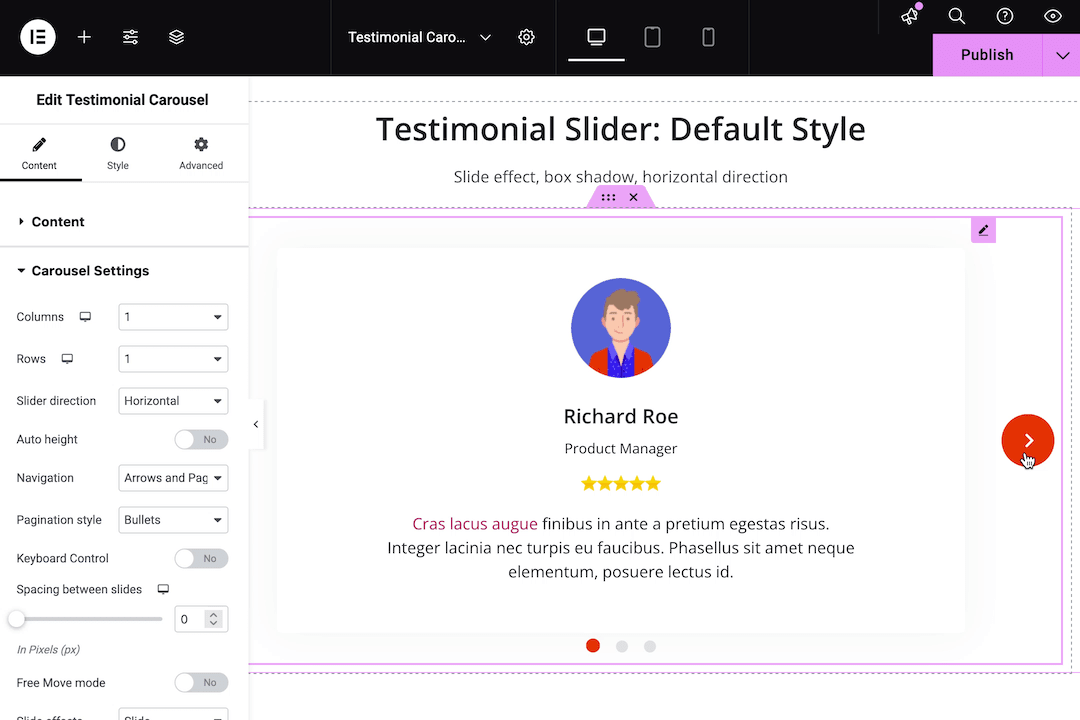Open the Slider direction dropdown
Screen dimensions: 1080x720
coord(173,401)
